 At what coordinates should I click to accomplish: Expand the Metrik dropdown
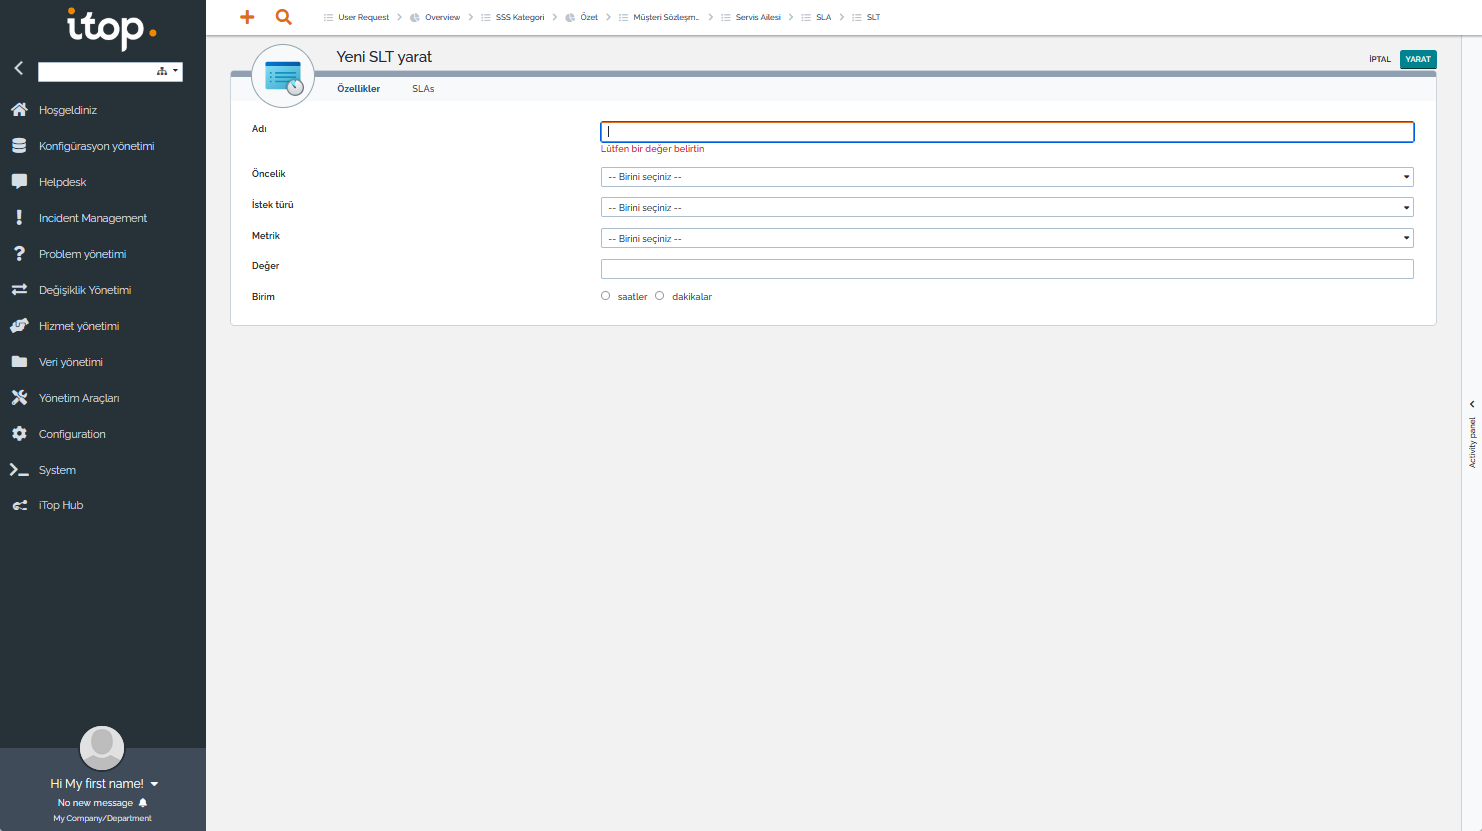point(1006,239)
